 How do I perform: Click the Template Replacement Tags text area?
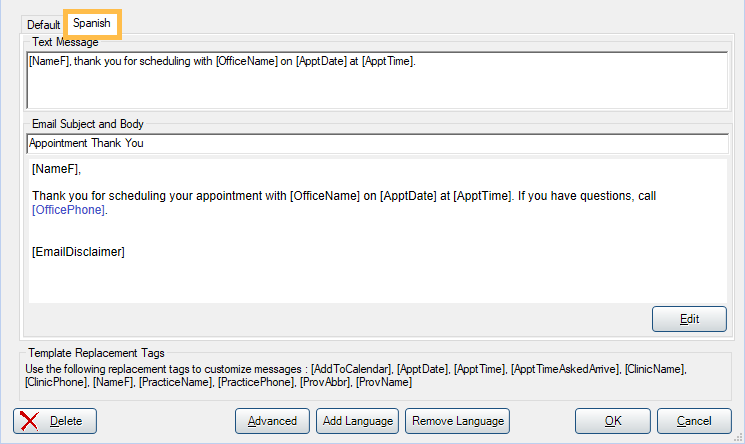point(356,376)
